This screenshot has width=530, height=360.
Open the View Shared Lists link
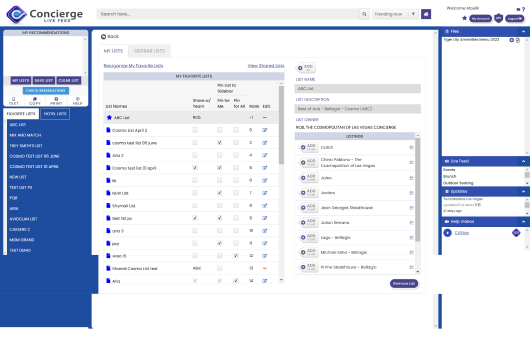(x=266, y=66)
